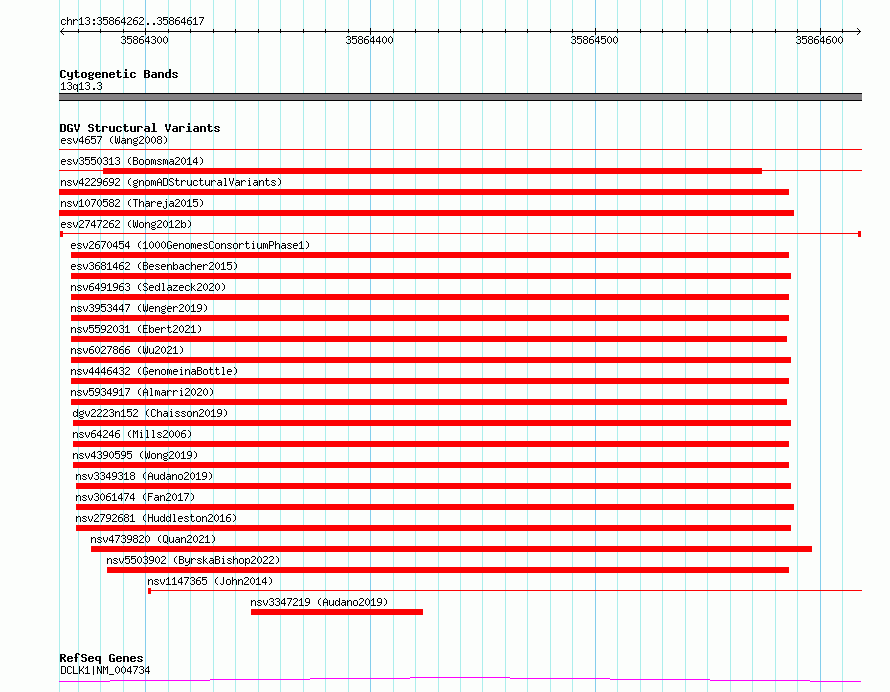
Task: Open variant esv4657 (Wang2008) label
Action: pyautogui.click(x=114, y=140)
